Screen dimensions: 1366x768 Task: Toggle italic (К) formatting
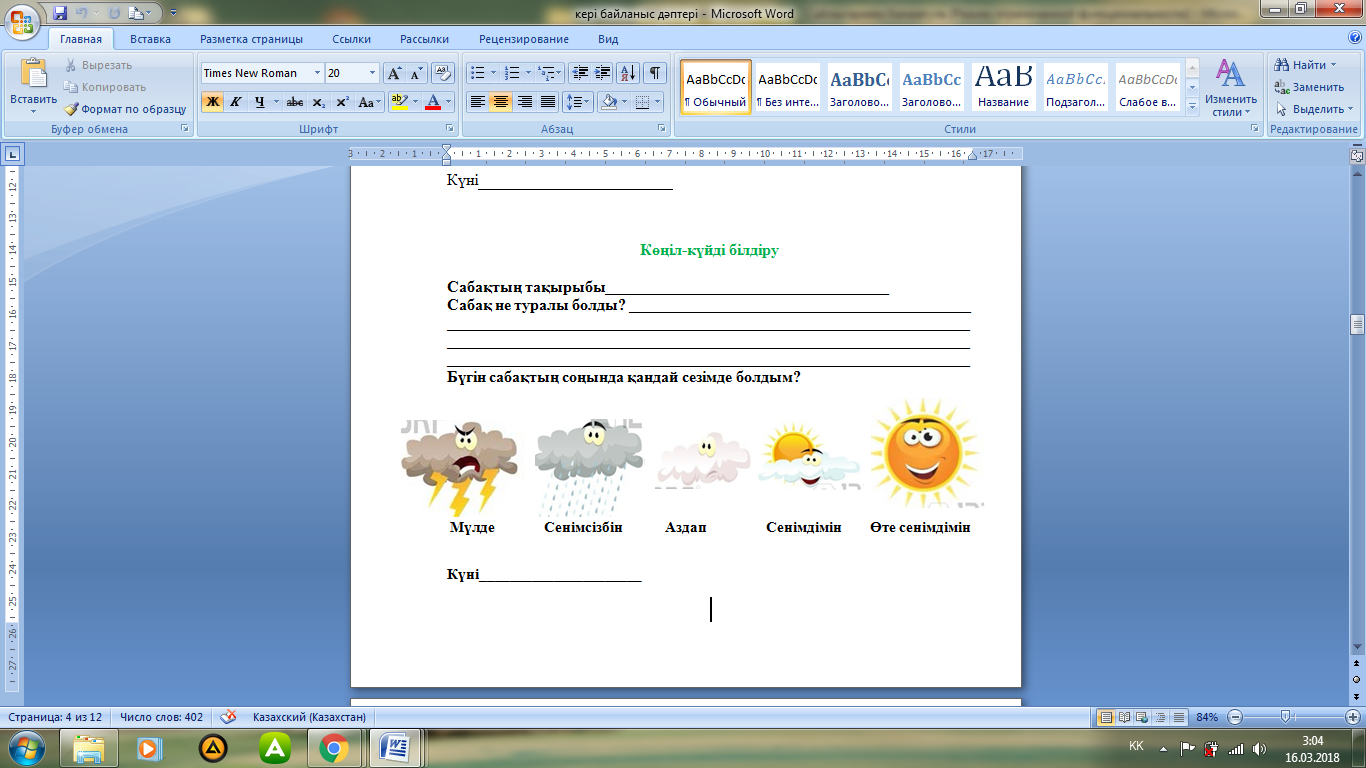[236, 102]
